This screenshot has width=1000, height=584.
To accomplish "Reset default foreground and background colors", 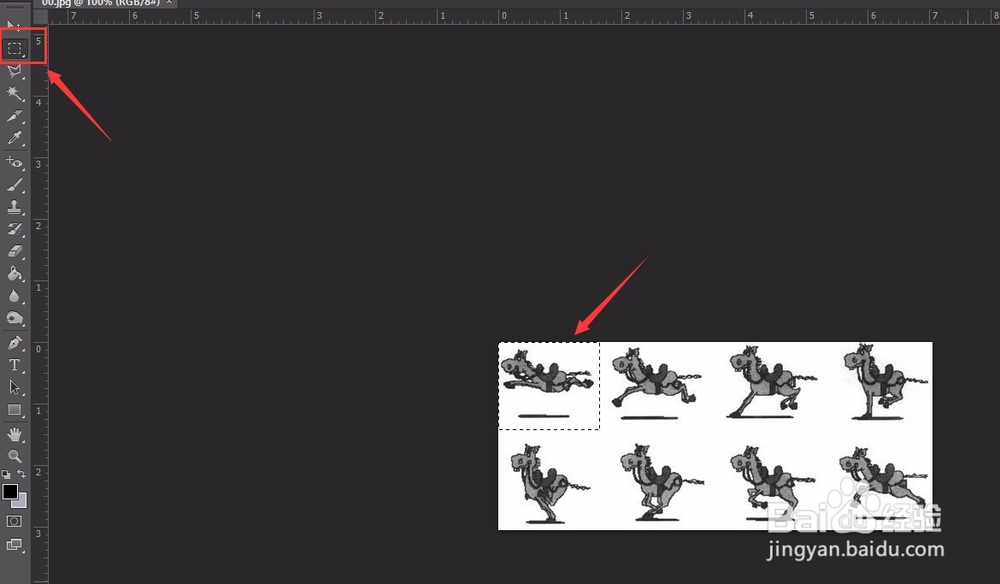I will tap(6, 474).
